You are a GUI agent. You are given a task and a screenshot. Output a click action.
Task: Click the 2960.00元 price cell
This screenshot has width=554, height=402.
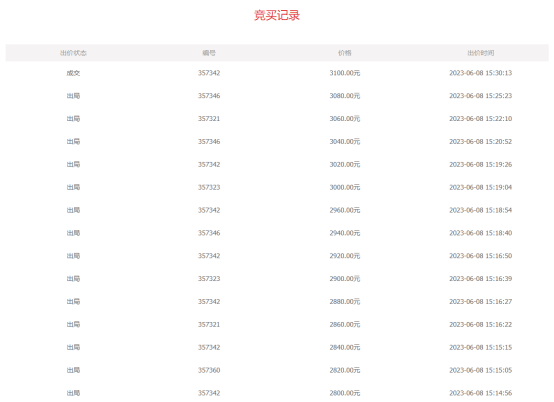[344, 210]
